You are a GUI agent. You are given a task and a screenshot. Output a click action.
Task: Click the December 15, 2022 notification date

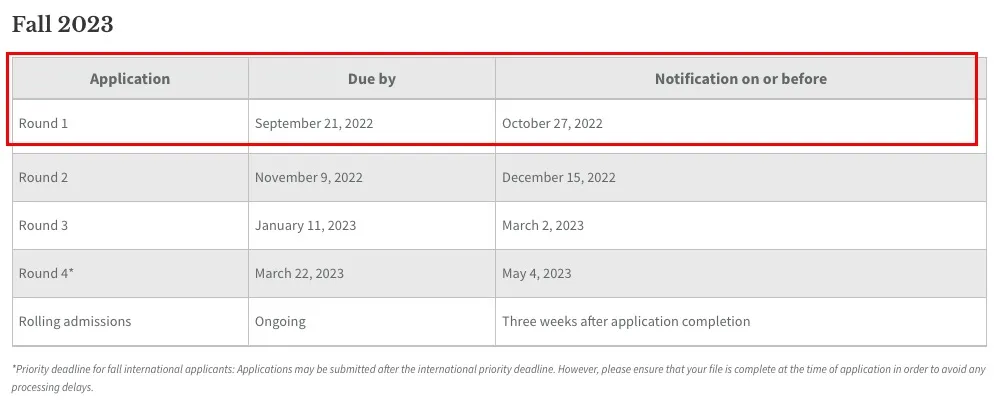click(x=559, y=177)
